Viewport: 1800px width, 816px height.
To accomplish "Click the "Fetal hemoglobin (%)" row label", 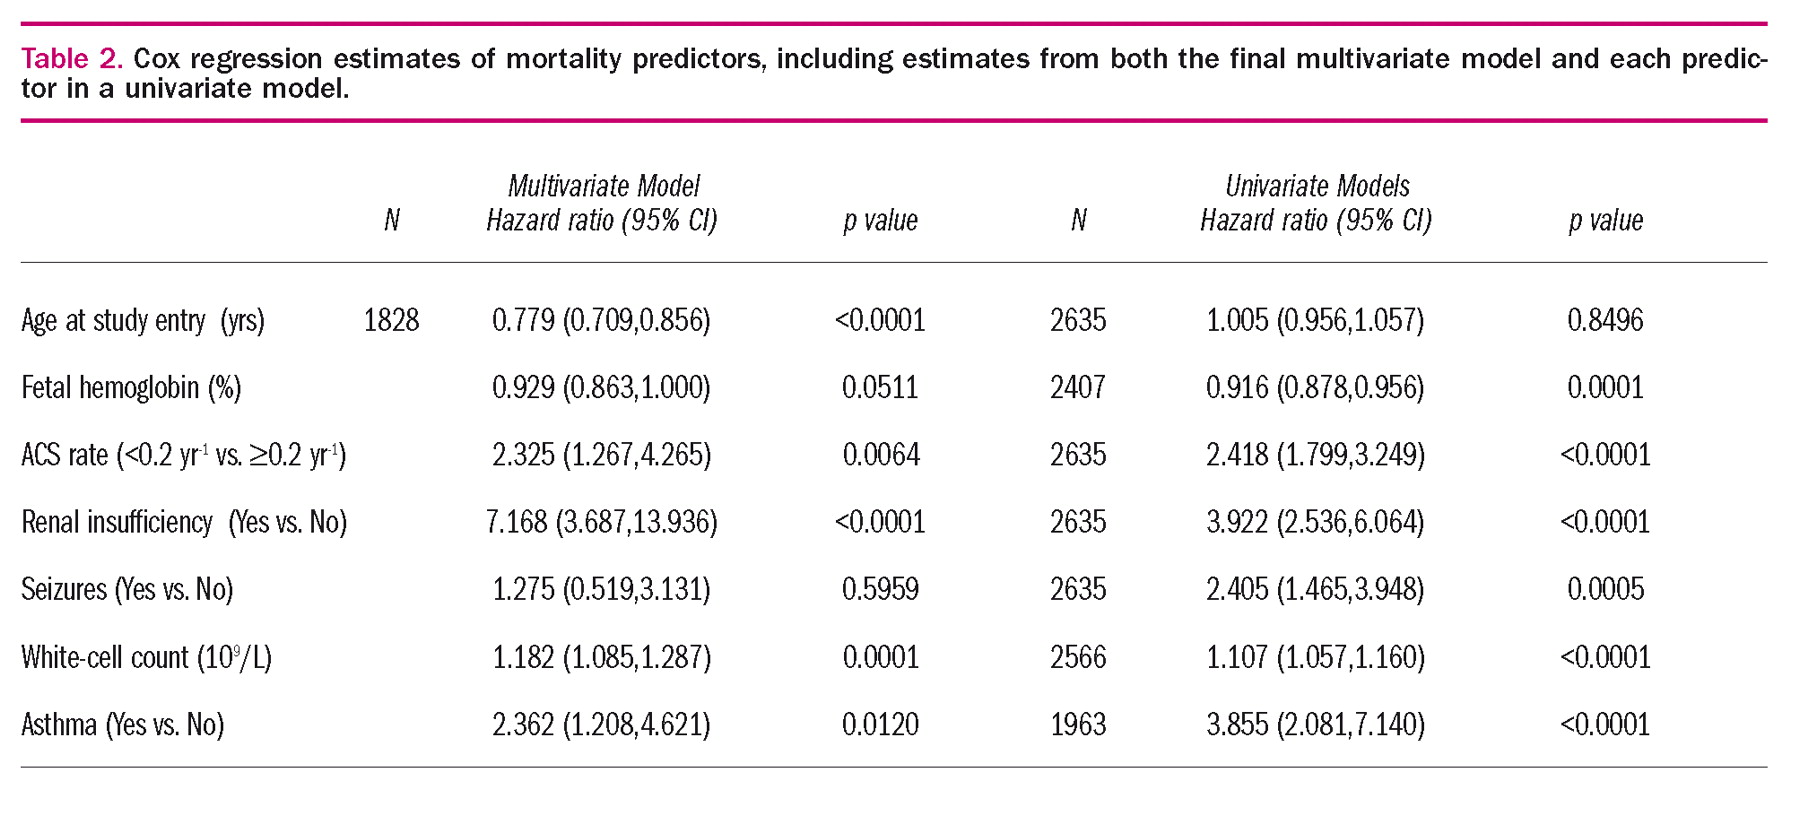I will pyautogui.click(x=131, y=388).
